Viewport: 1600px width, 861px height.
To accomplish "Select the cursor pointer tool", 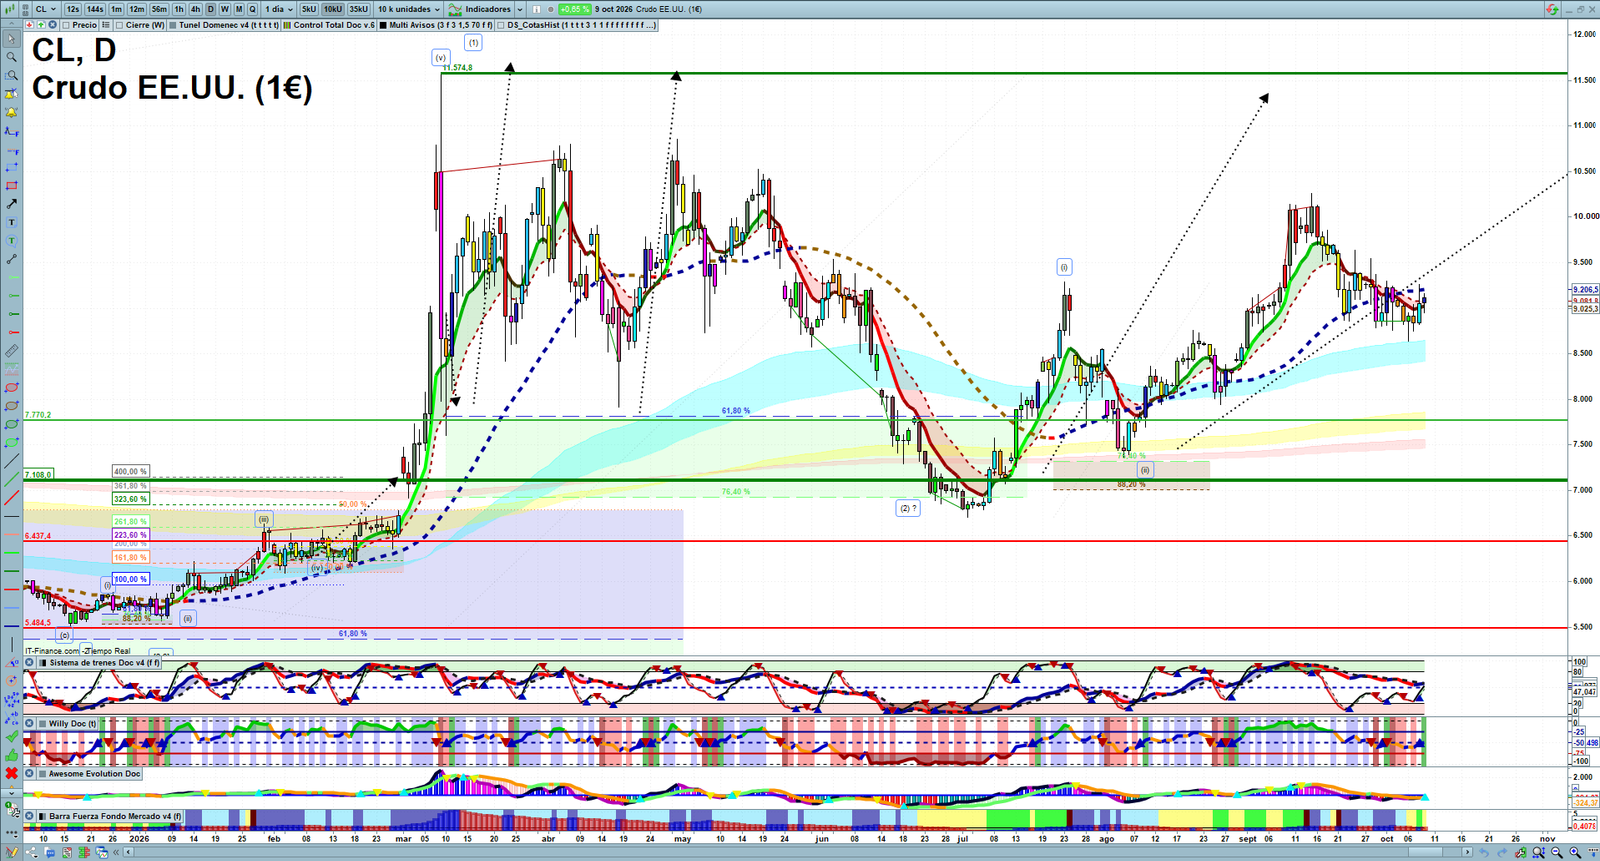I will [x=11, y=39].
